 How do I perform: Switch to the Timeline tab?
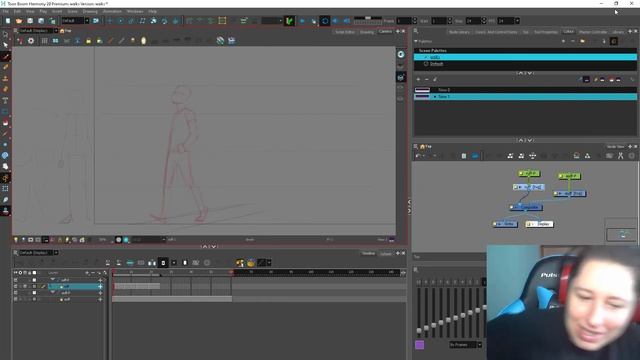(368, 253)
